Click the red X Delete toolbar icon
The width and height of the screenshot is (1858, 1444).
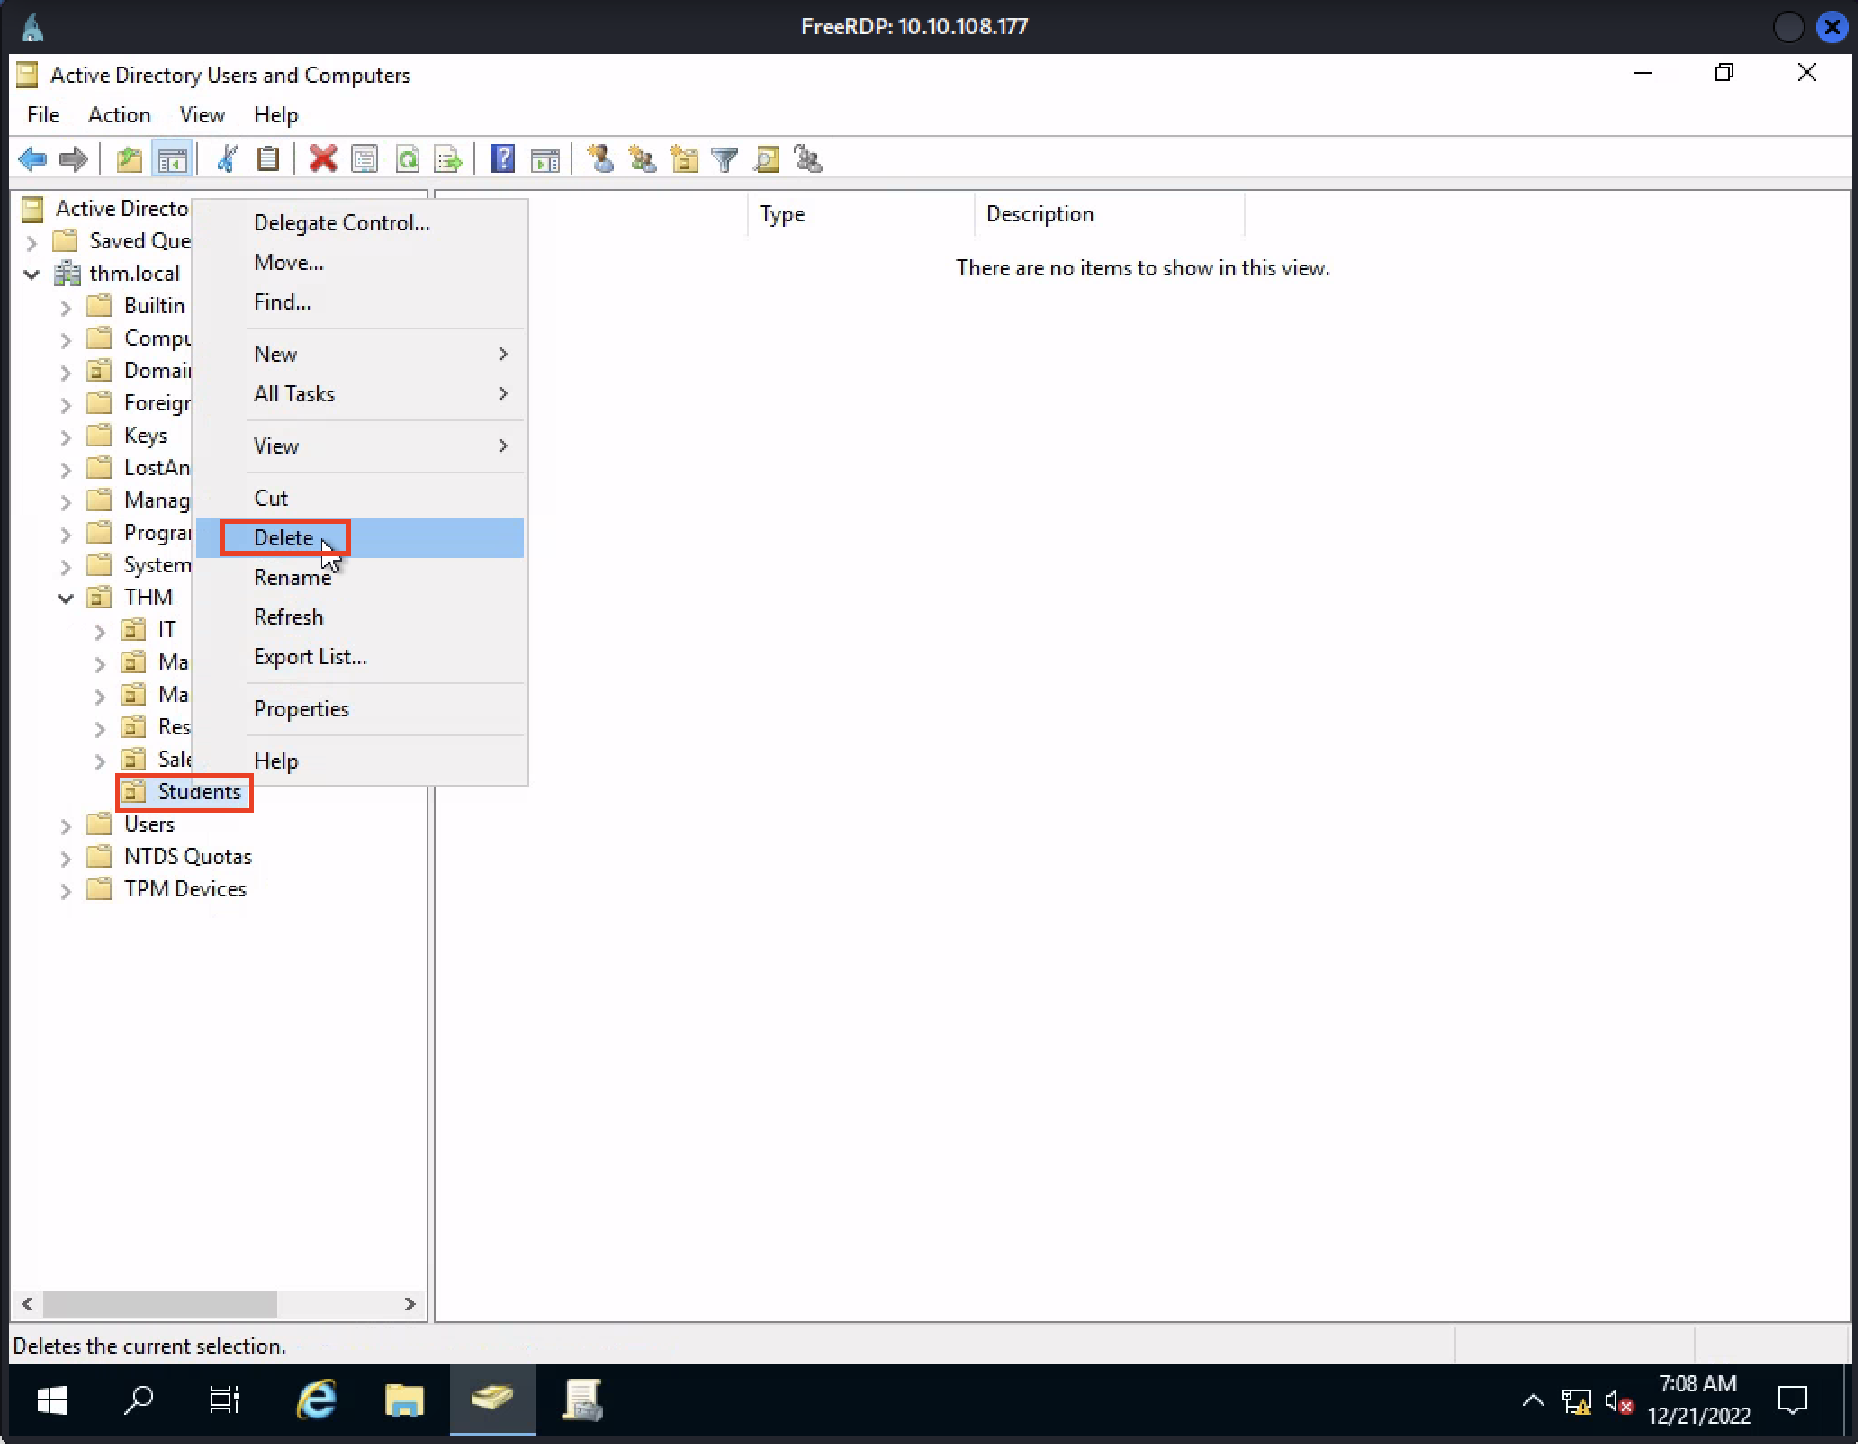pyautogui.click(x=323, y=159)
